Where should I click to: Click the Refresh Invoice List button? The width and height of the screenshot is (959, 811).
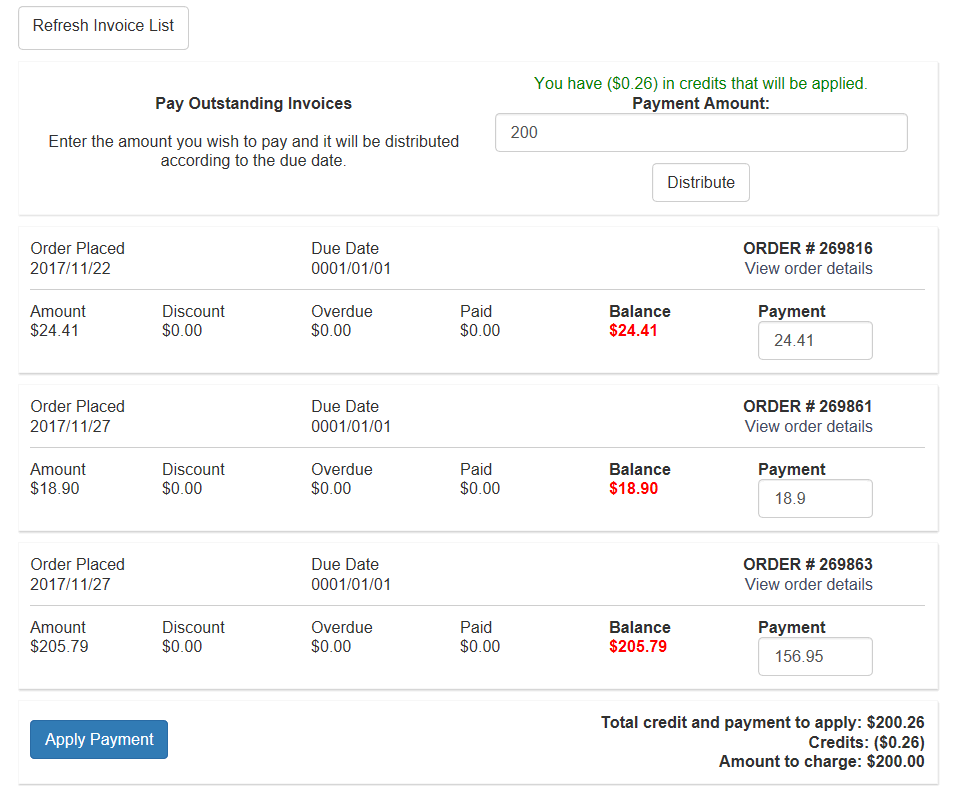(x=103, y=27)
